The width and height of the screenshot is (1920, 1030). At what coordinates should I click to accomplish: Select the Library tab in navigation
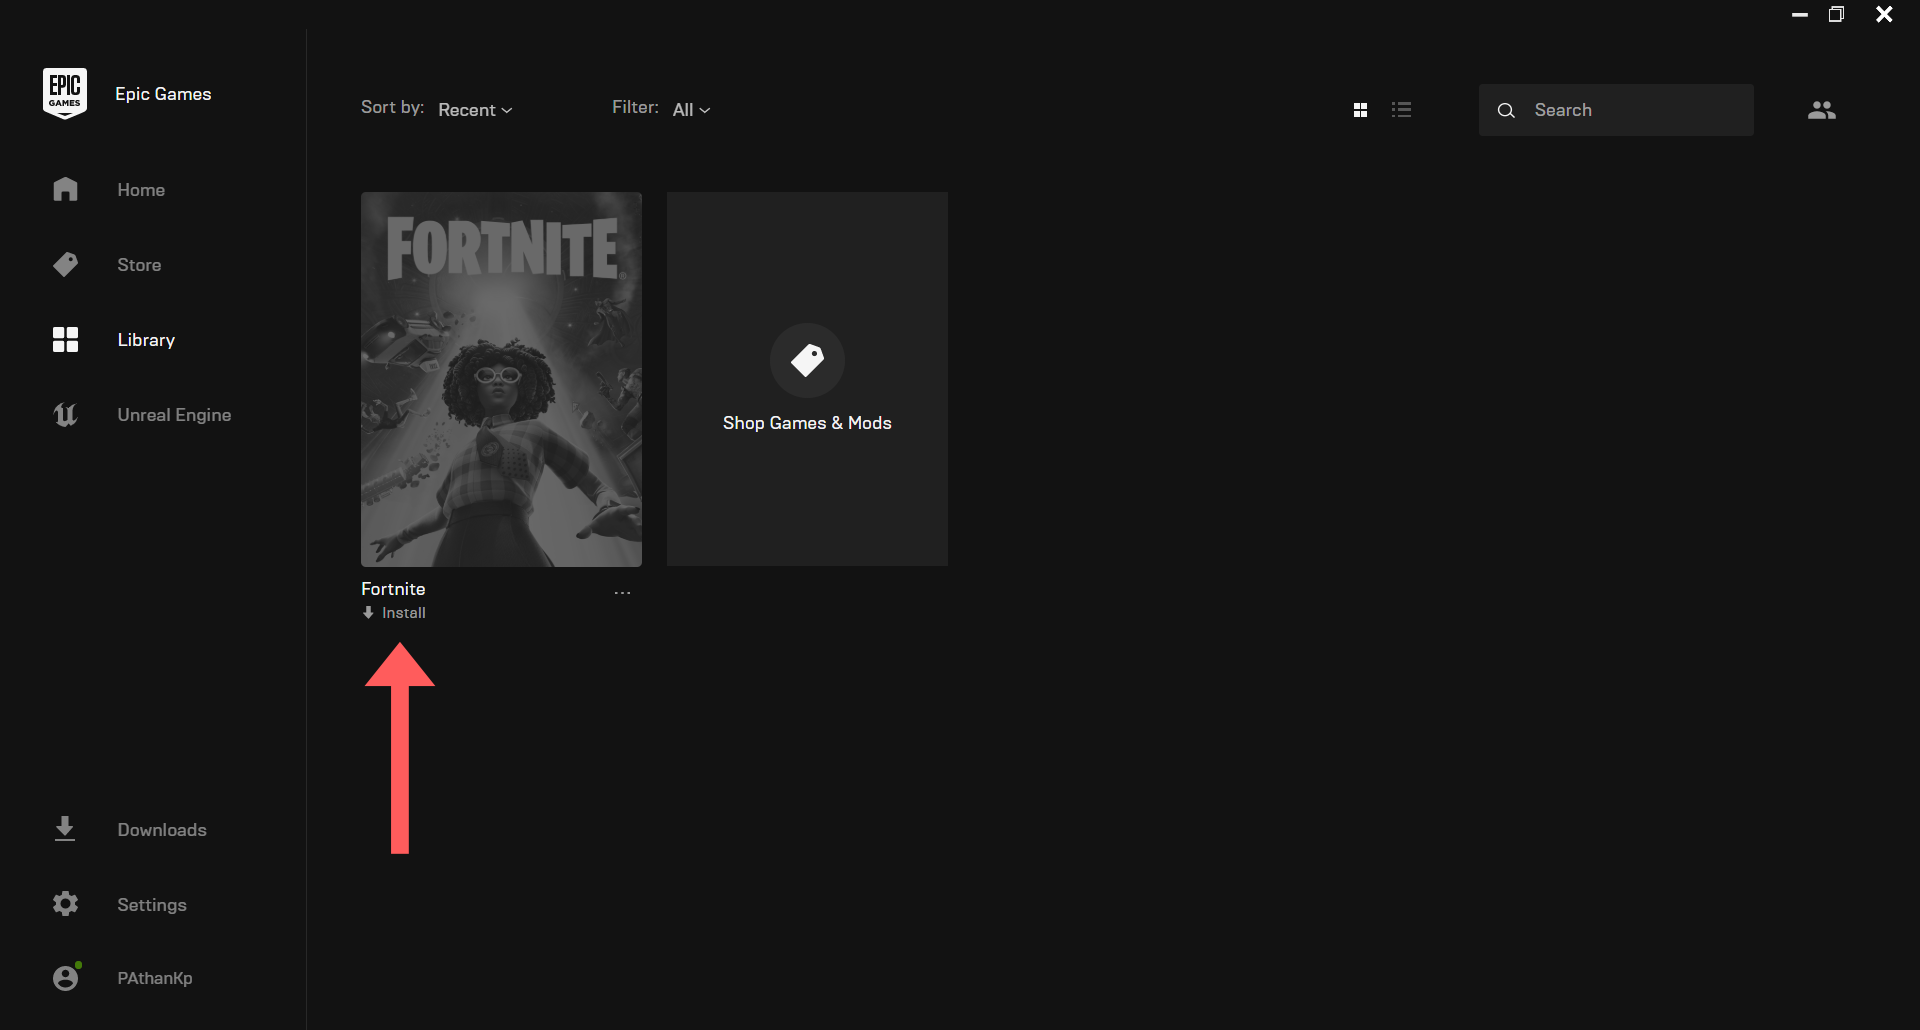click(x=145, y=339)
